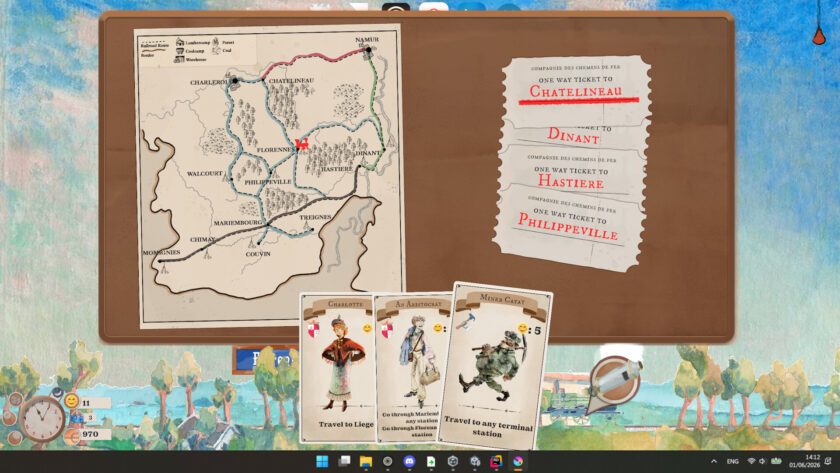Click the Chimay label on the map

point(202,239)
